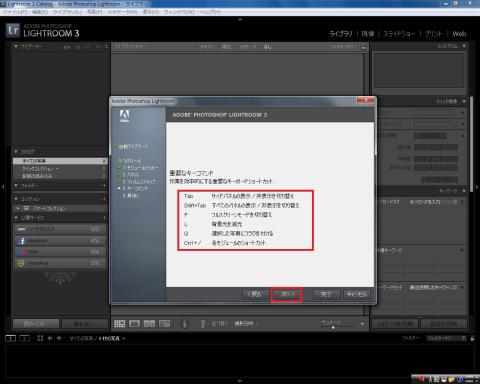Collapse the フォルダー panel
The width and height of the screenshot is (480, 384).
tap(16, 185)
